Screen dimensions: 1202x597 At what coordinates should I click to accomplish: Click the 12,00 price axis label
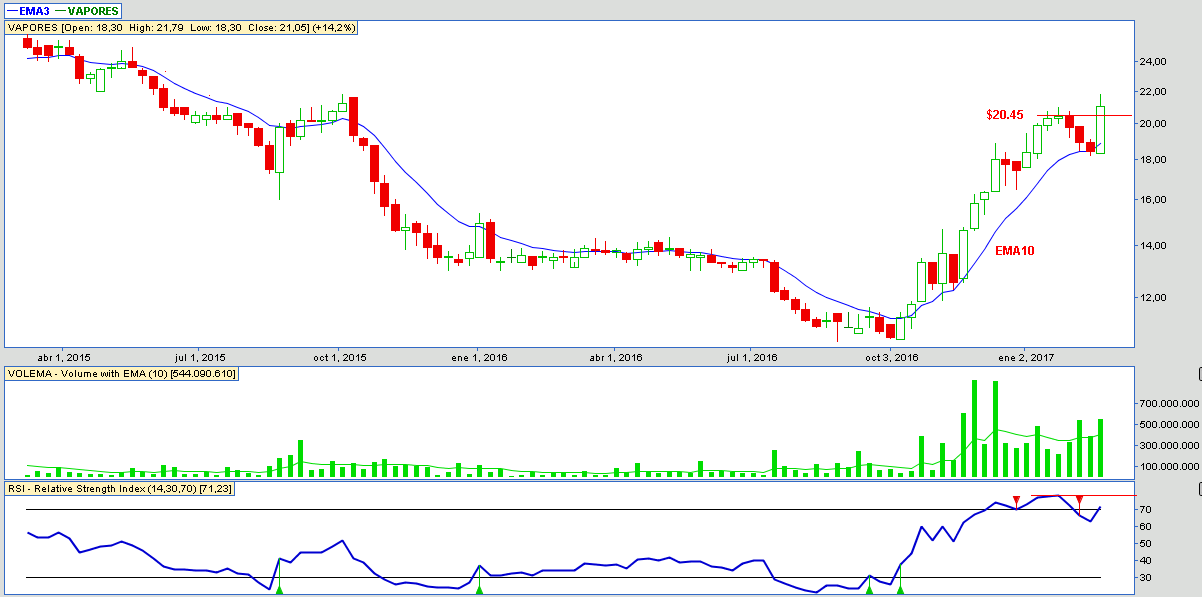coord(1153,298)
